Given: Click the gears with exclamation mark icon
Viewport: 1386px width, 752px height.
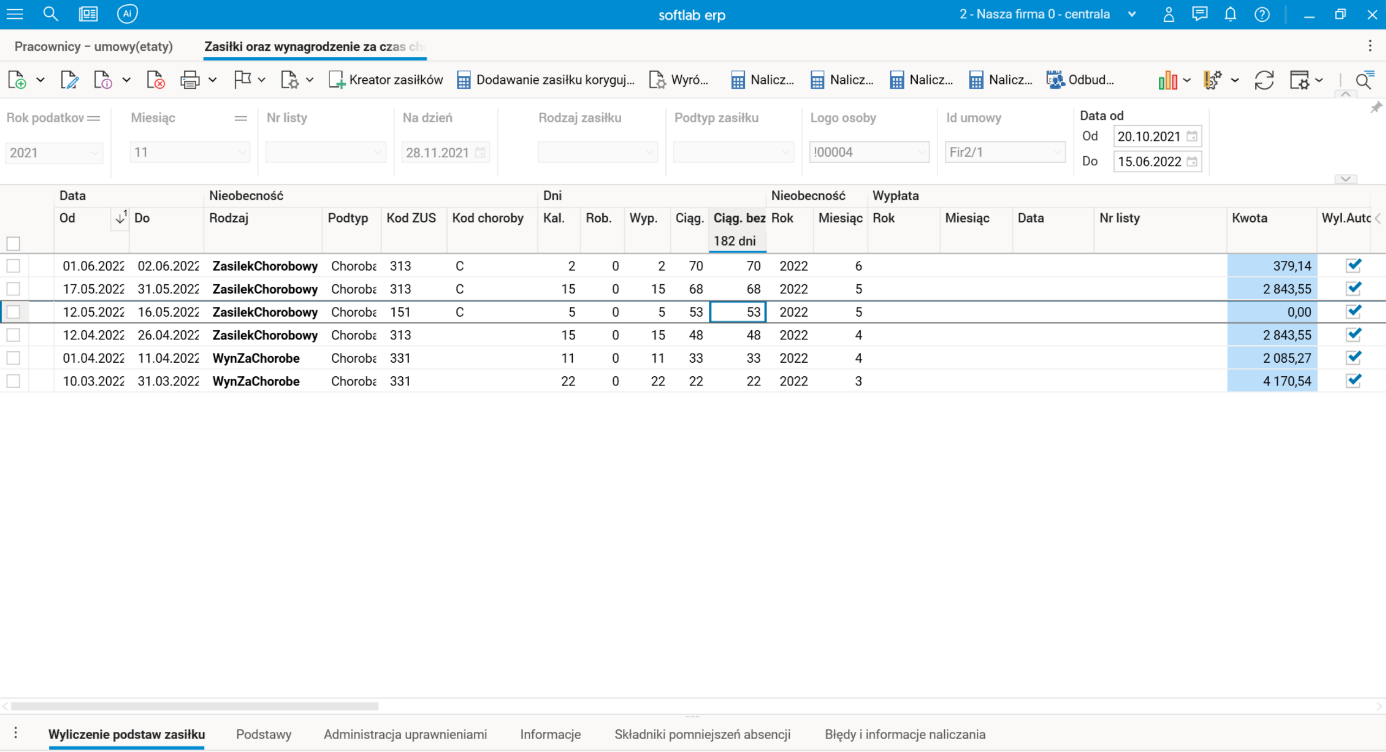Looking at the screenshot, I should (x=1213, y=80).
